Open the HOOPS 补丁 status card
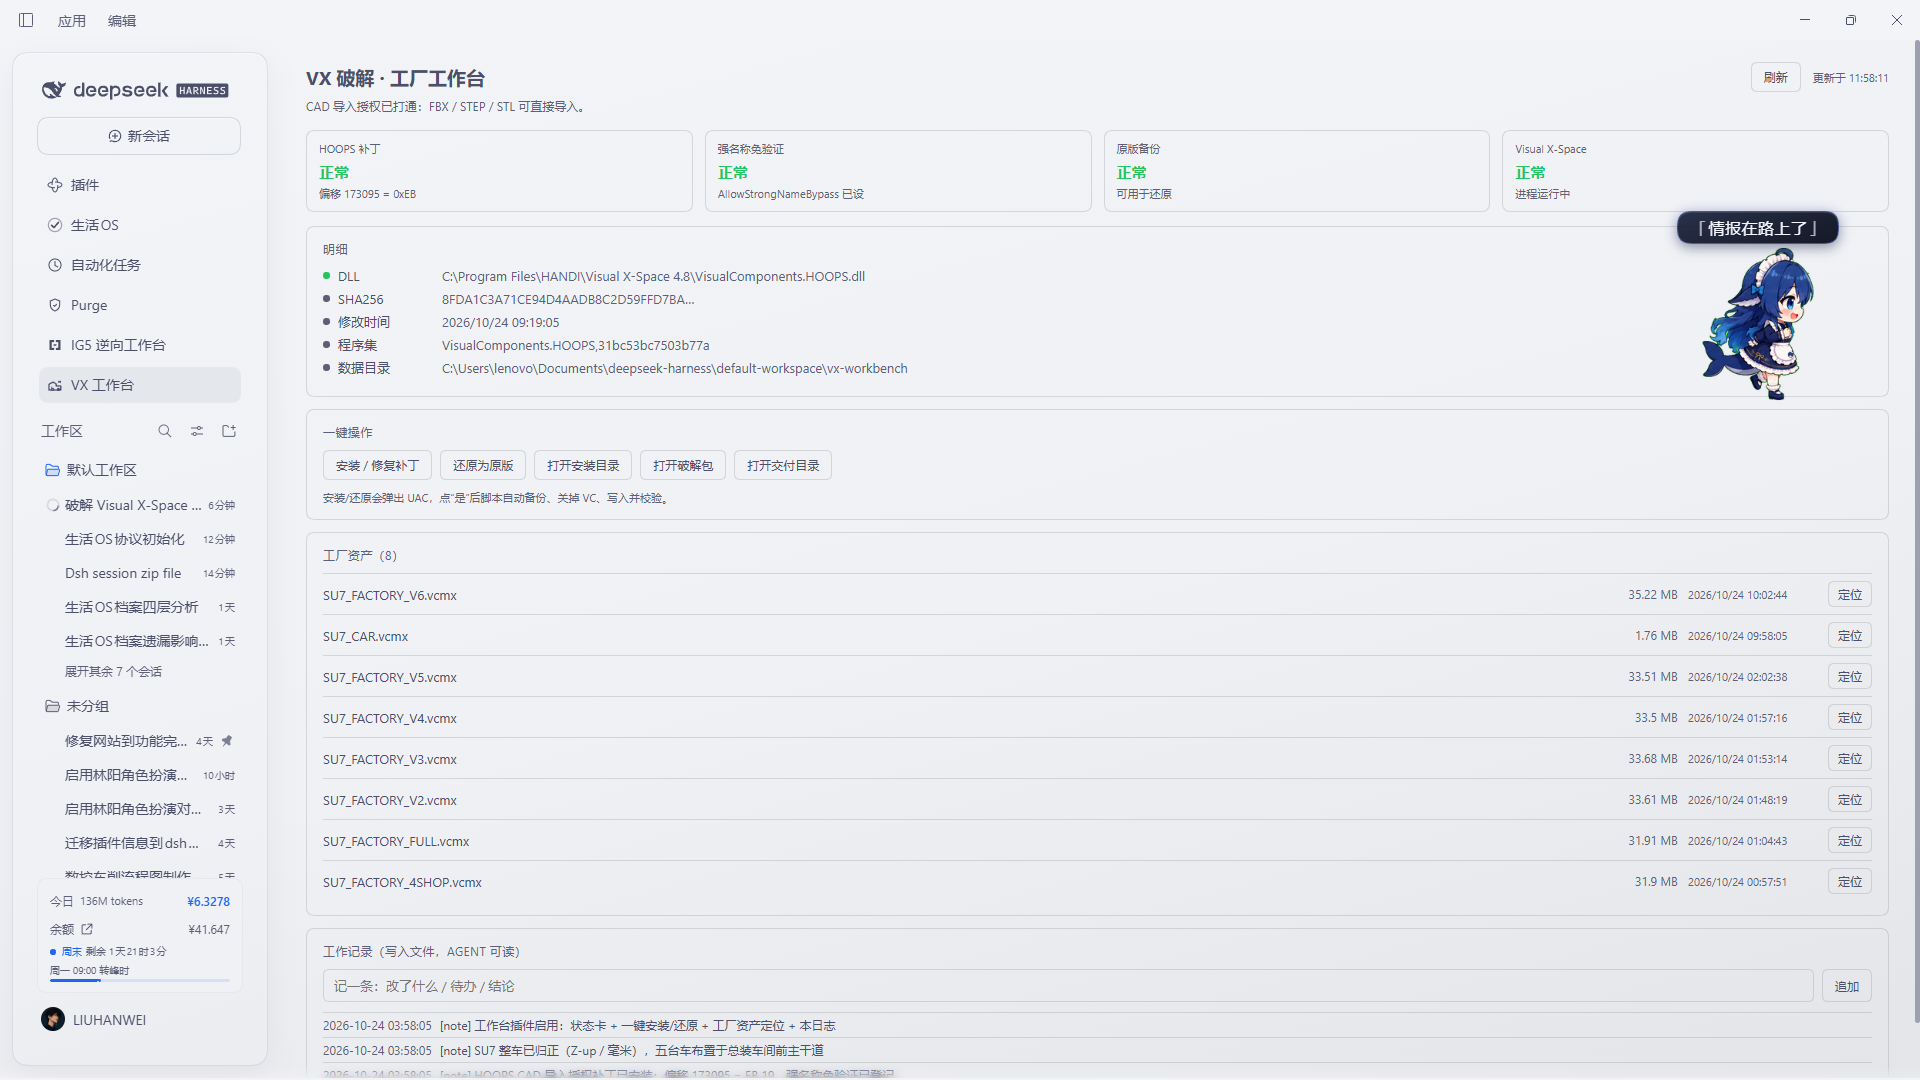 (499, 171)
